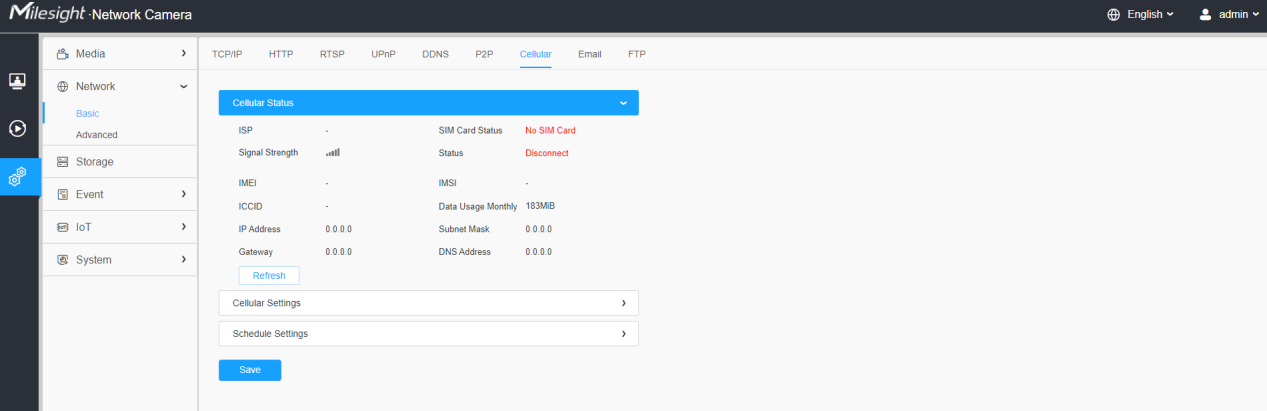Switch to the Email tab

click(590, 54)
